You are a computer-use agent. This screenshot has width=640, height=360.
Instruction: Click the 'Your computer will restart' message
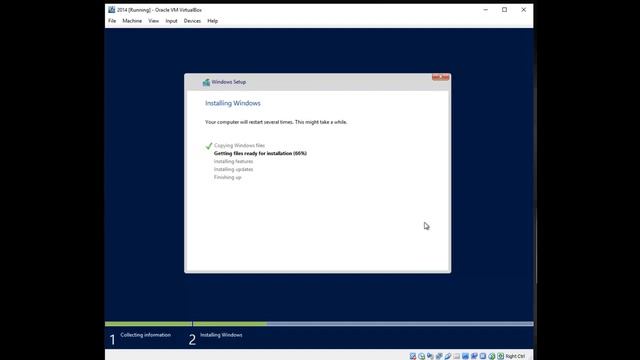[x=276, y=122]
